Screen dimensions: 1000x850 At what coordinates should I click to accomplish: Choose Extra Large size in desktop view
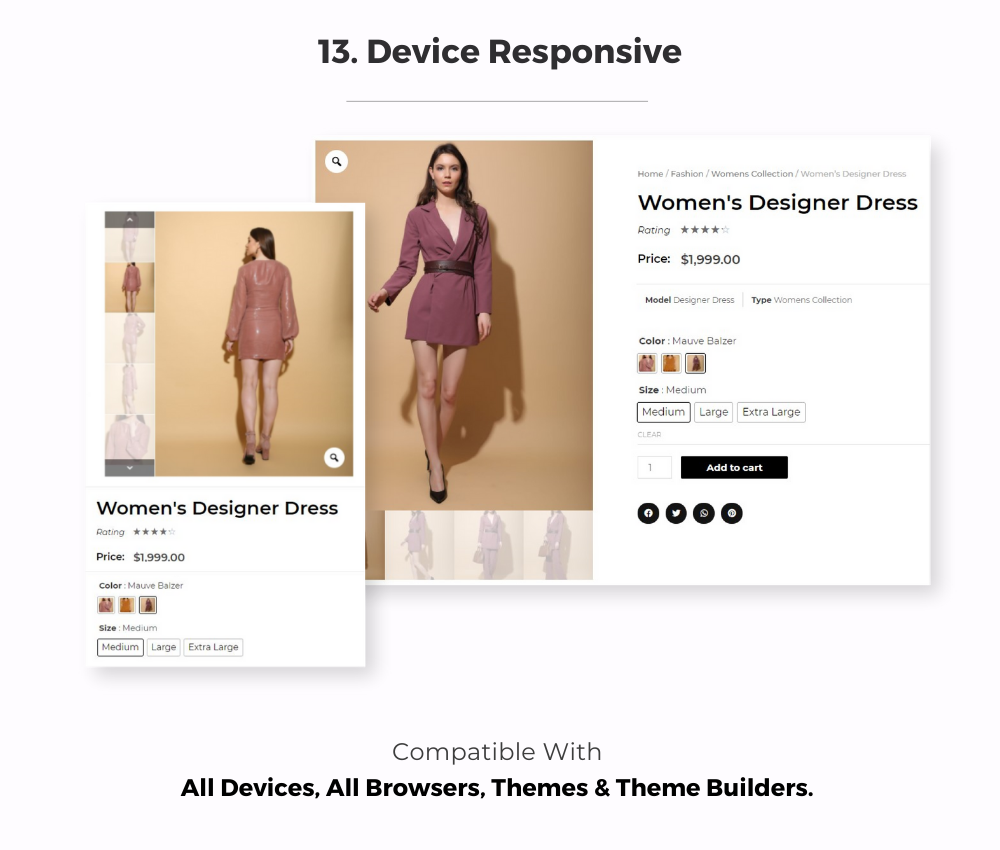771,412
